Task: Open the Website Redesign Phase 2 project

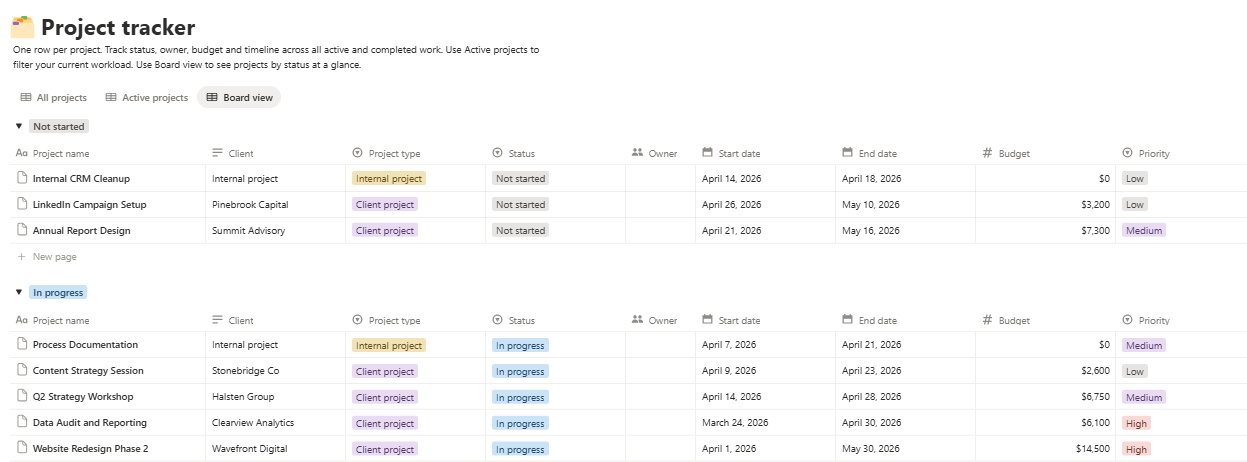Action: click(90, 448)
